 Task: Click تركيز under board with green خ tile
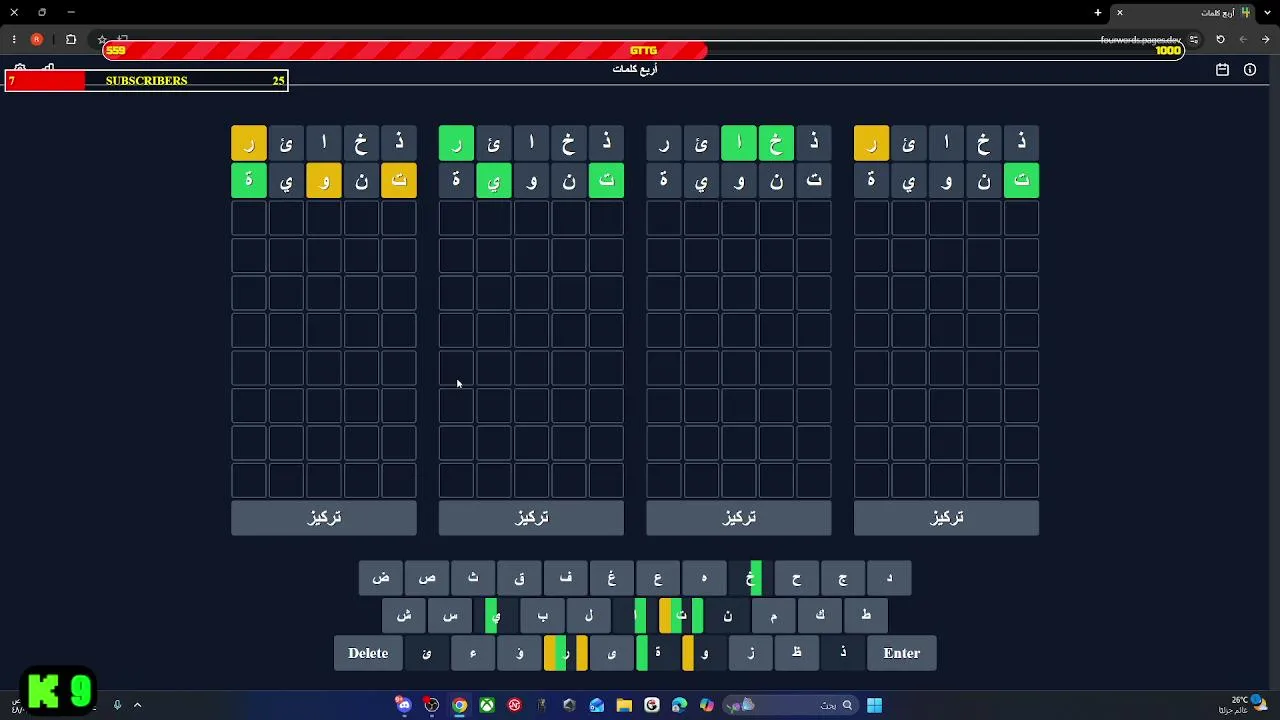coord(739,517)
